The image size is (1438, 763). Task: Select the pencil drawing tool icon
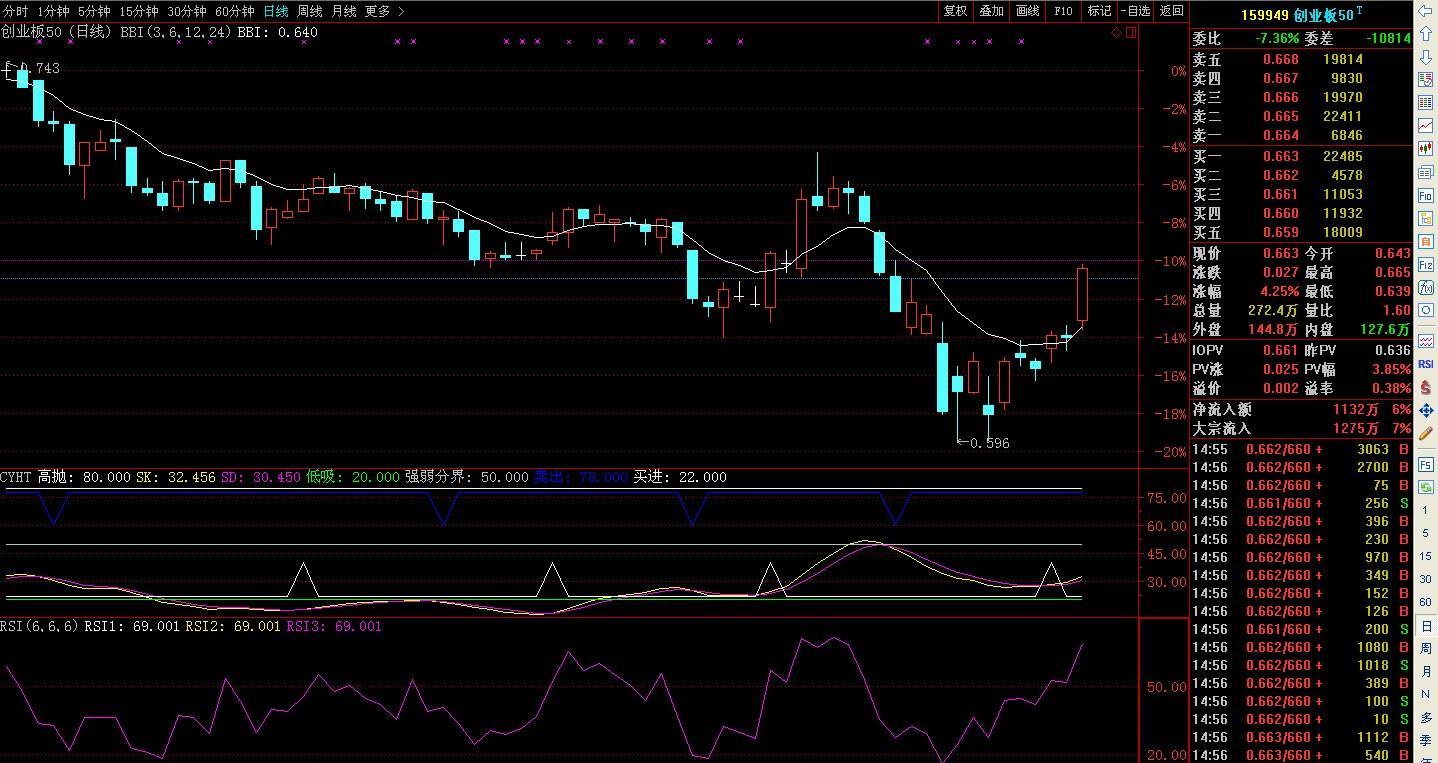tap(1426, 434)
